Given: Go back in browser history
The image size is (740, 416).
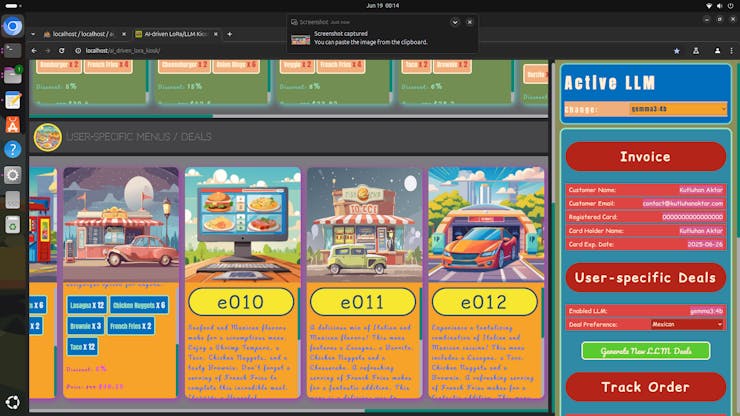Looking at the screenshot, I should pyautogui.click(x=34, y=51).
